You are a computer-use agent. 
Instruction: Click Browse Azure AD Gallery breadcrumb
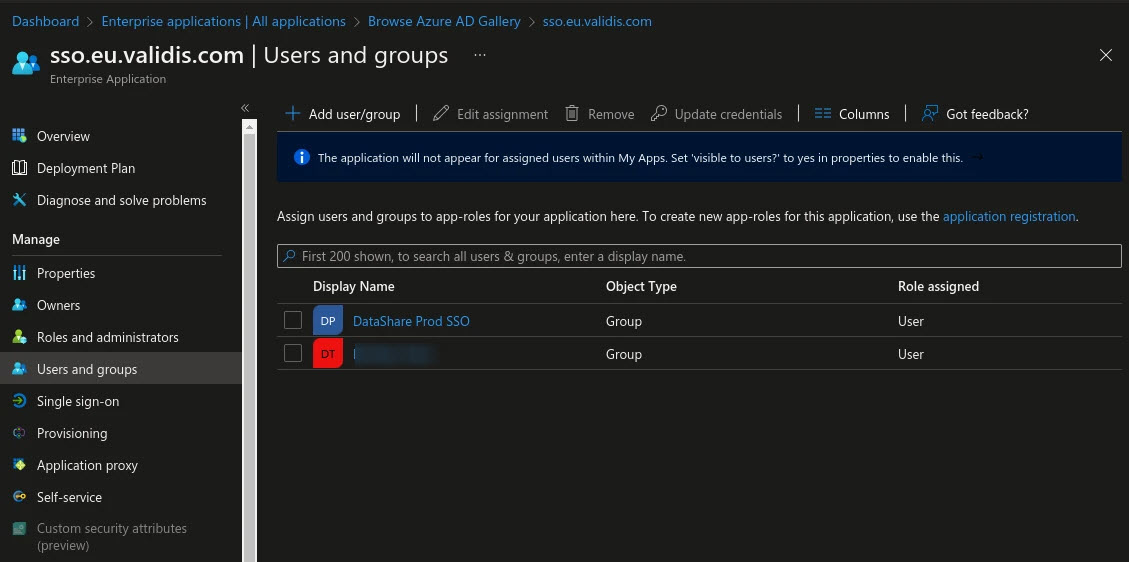pos(444,22)
